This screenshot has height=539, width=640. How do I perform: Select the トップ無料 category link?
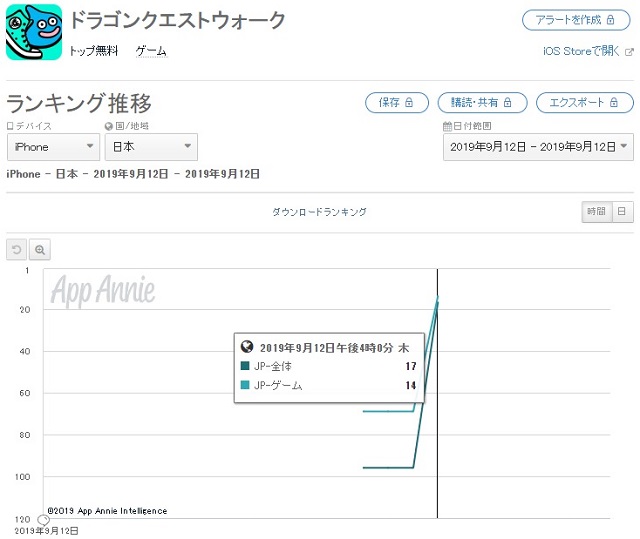click(94, 51)
